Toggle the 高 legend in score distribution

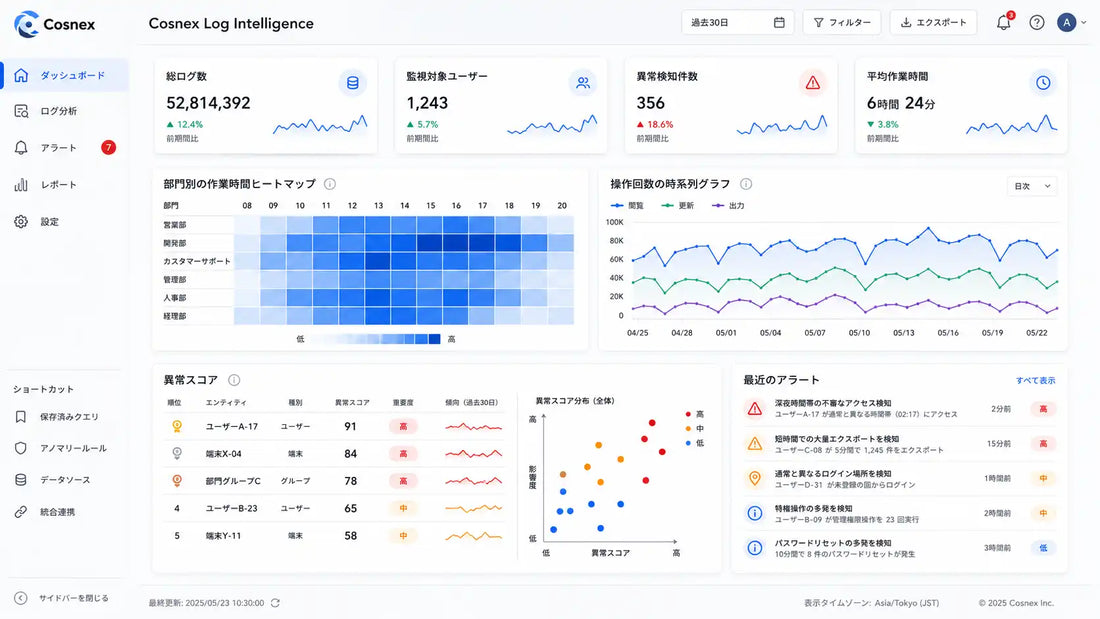point(695,414)
